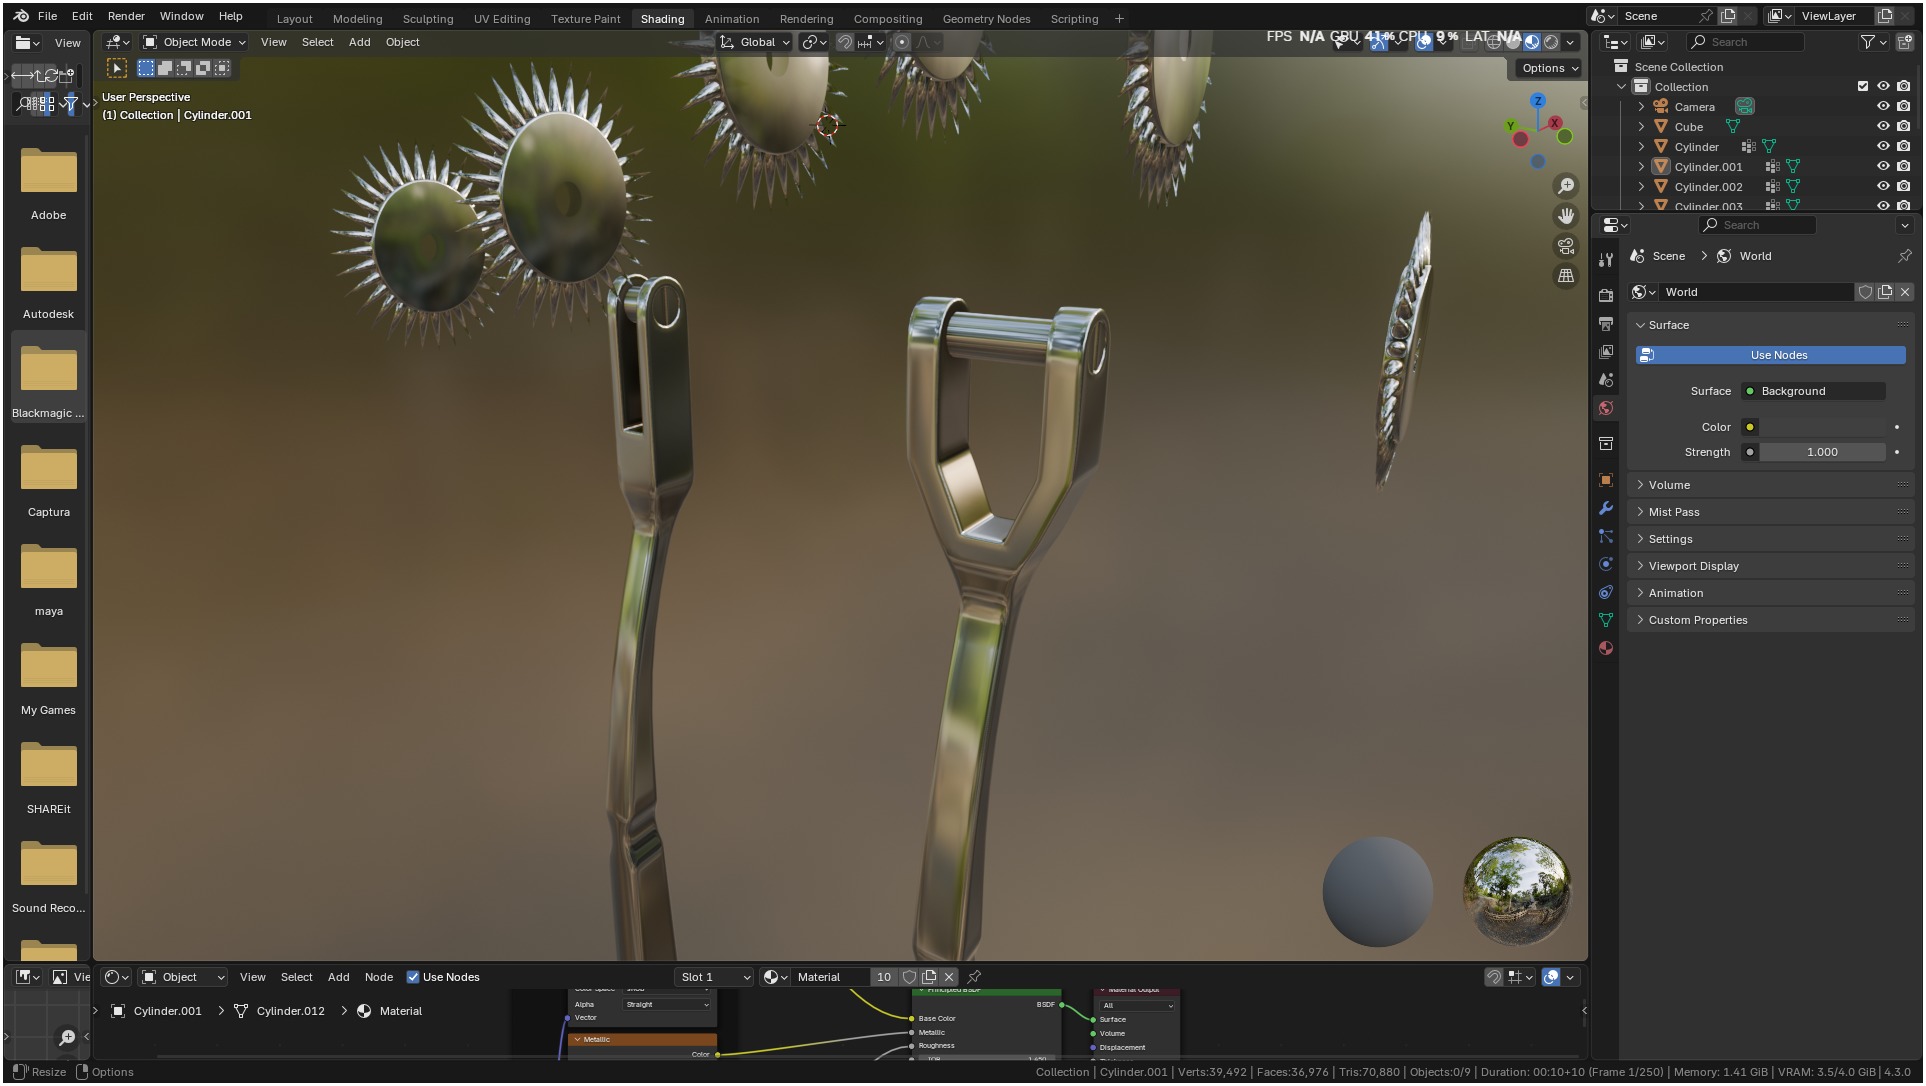Pin the node editor material
Viewport: 1926px width, 1086px height.
click(x=974, y=977)
